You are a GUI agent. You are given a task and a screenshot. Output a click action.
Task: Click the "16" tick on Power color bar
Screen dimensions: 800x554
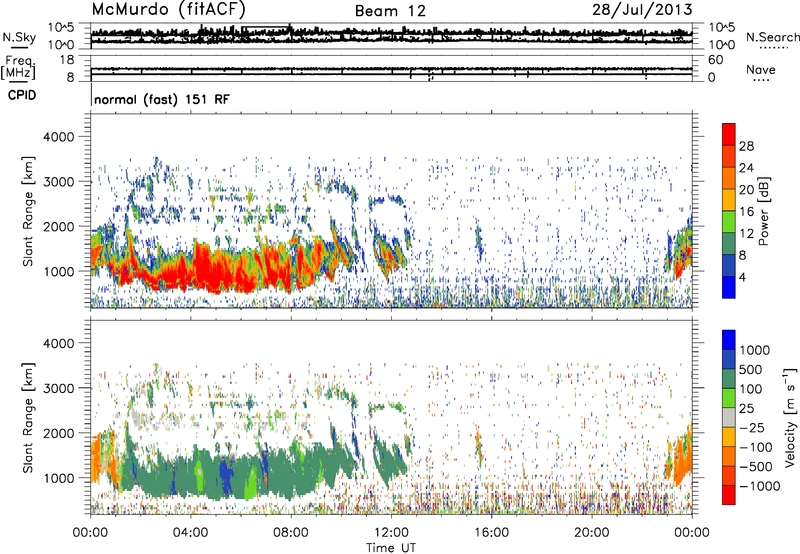coord(746,212)
